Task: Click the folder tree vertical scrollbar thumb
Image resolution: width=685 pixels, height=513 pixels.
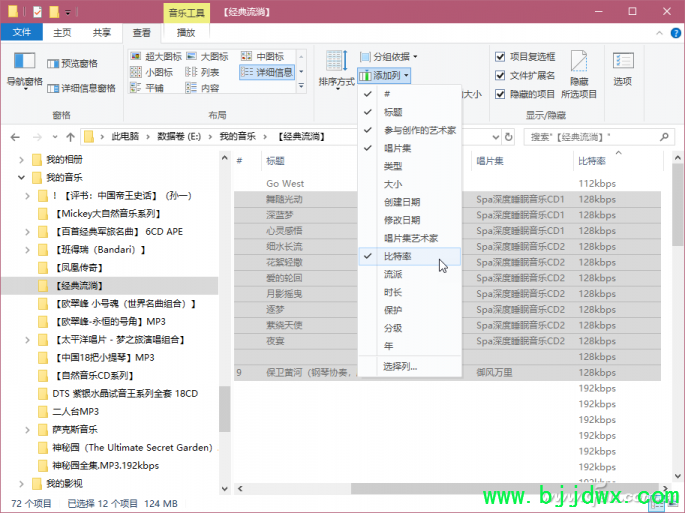Action: tap(225, 408)
